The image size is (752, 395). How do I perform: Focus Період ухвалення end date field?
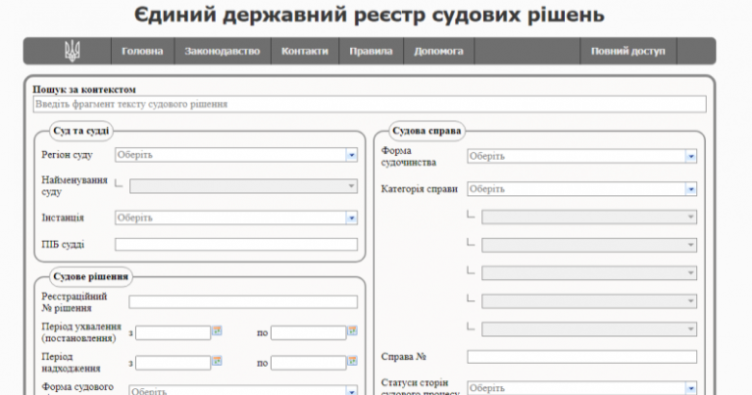[x=308, y=333]
